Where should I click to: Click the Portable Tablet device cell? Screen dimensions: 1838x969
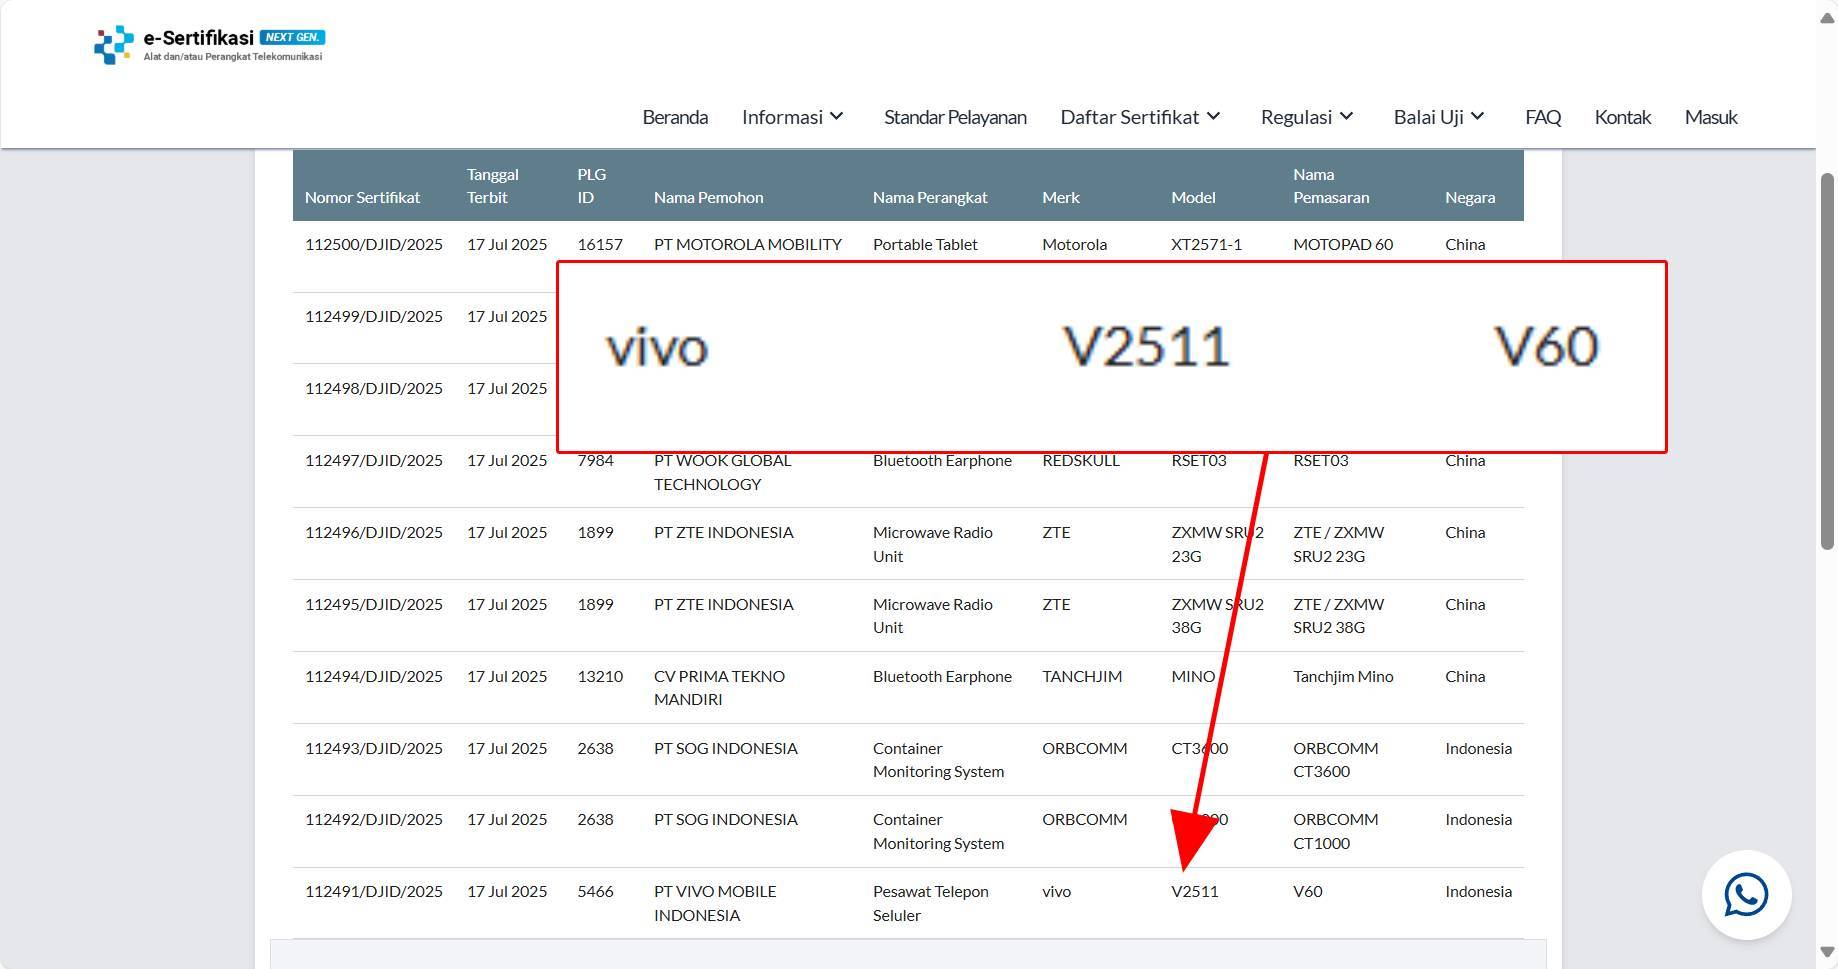925,244
